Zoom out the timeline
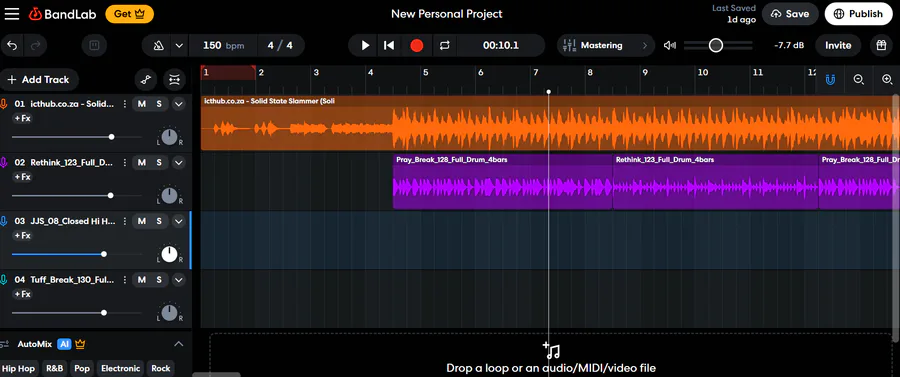900x377 pixels. point(859,80)
